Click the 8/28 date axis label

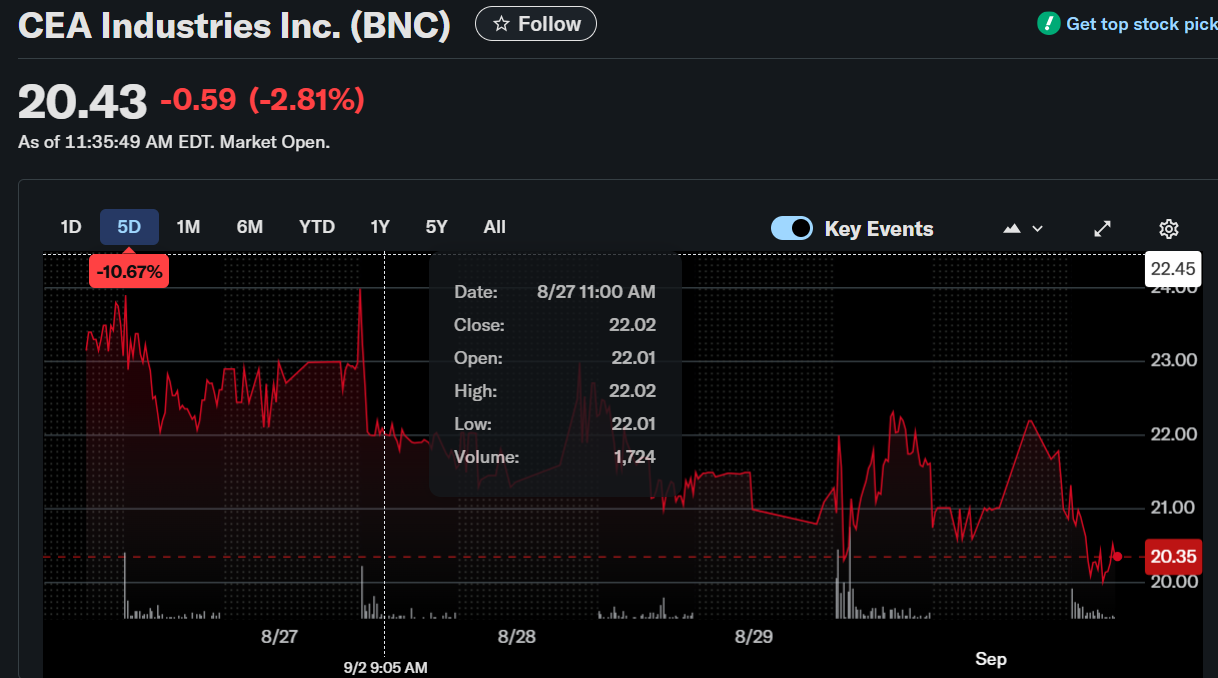pos(517,636)
